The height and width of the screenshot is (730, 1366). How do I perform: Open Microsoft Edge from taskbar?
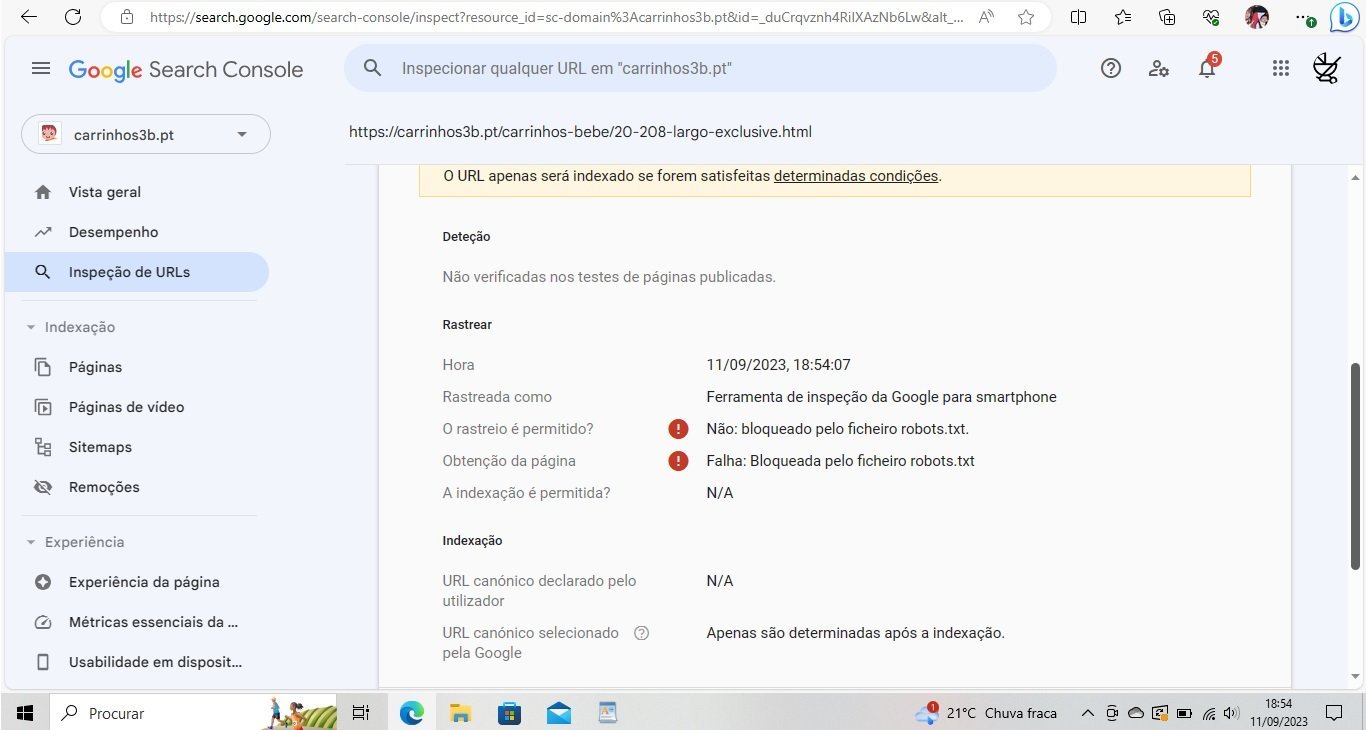click(411, 713)
